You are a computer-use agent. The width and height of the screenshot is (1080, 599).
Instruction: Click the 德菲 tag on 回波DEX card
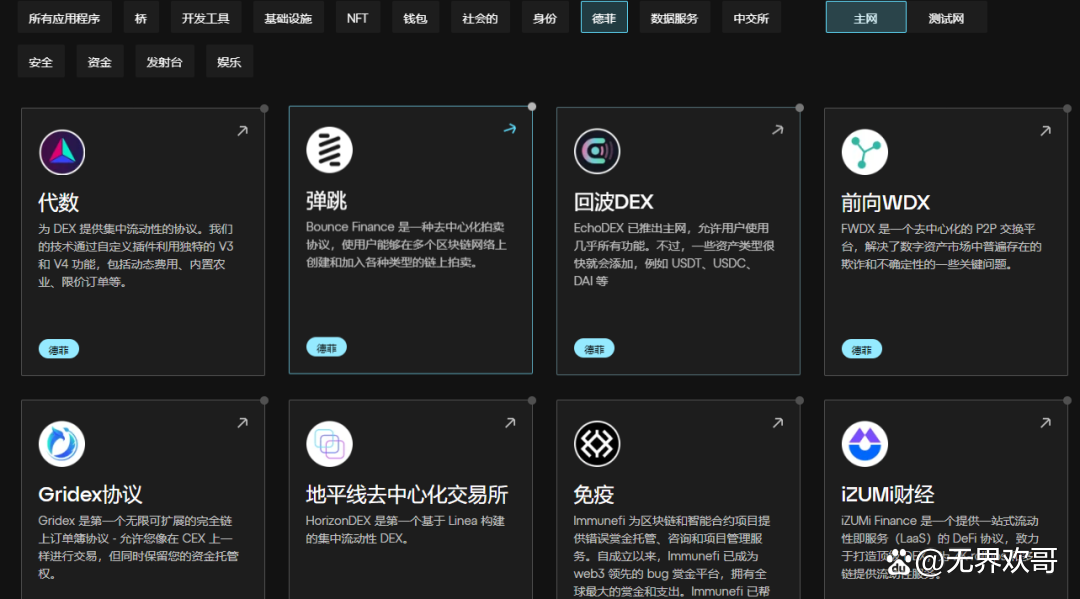pos(594,349)
